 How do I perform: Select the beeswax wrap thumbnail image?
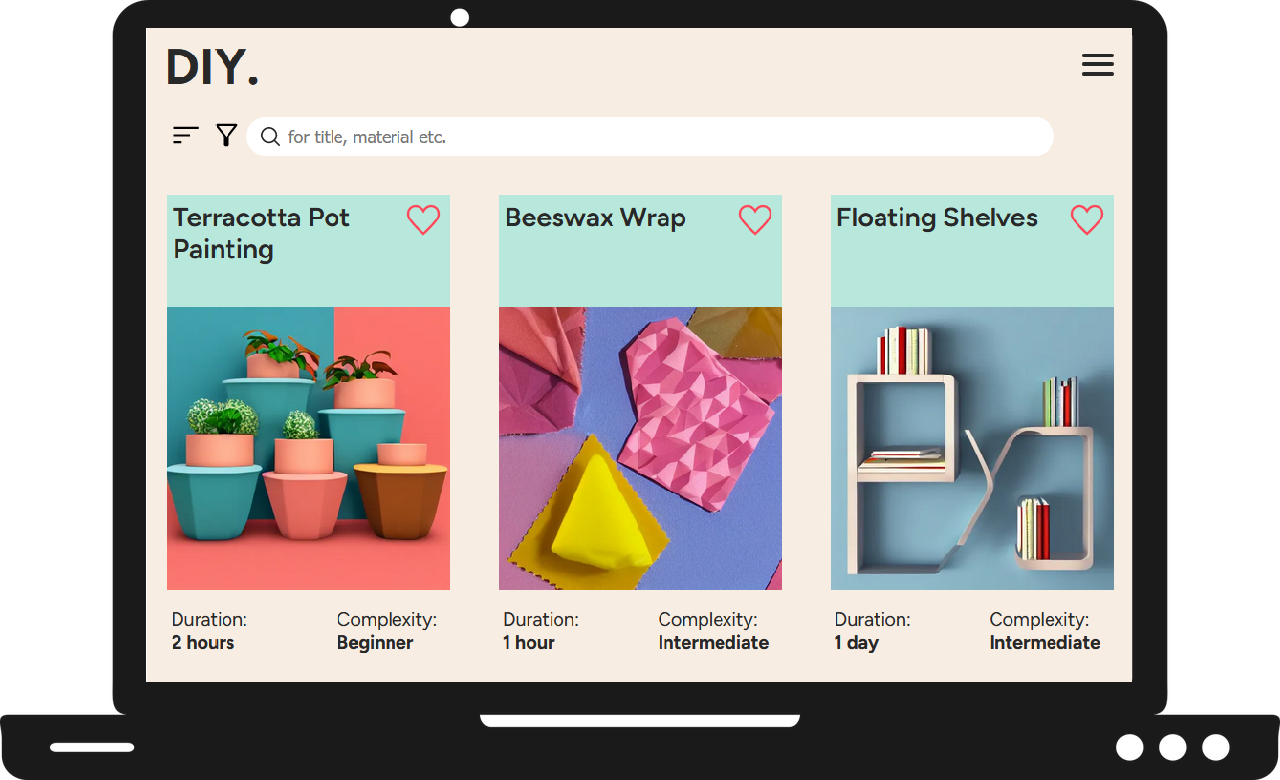click(640, 448)
